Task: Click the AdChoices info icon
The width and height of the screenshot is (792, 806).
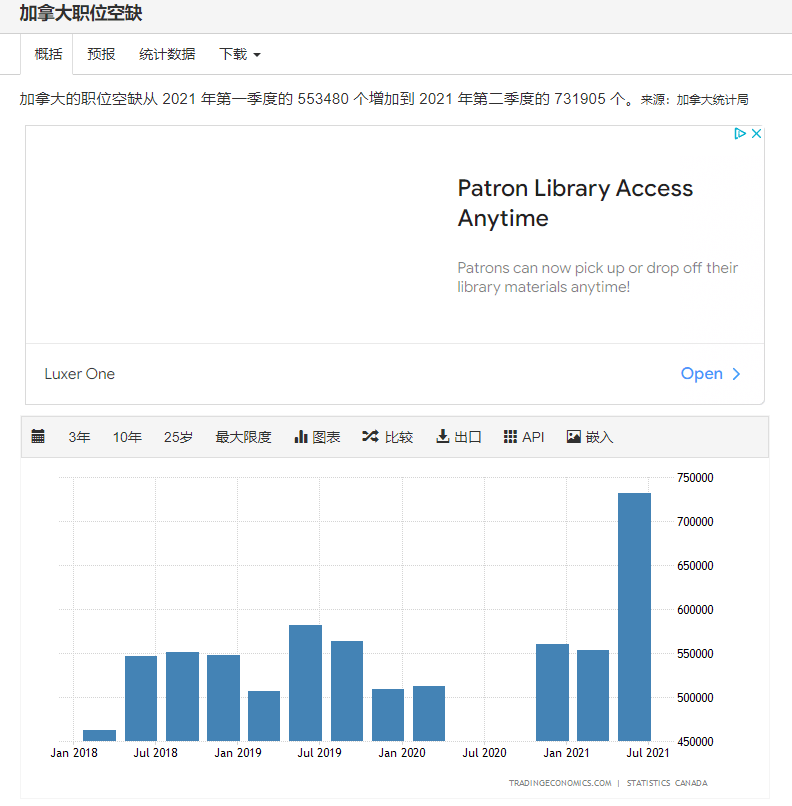Action: coord(740,134)
